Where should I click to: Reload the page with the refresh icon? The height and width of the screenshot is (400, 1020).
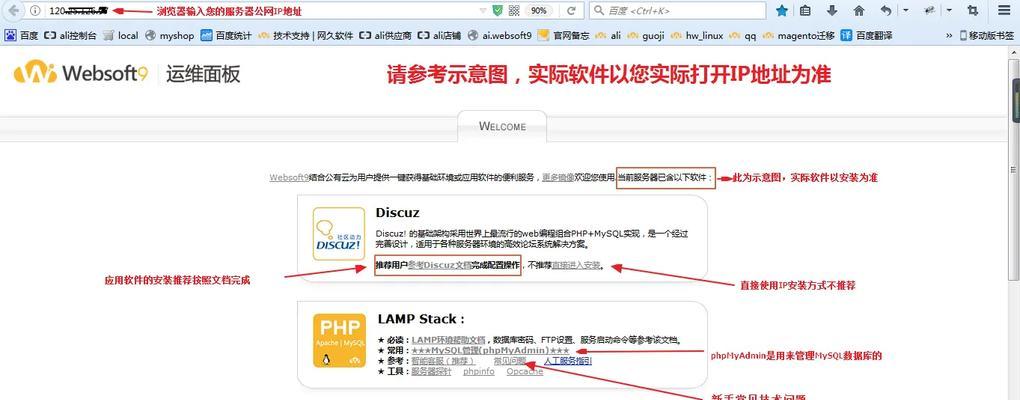coord(571,10)
